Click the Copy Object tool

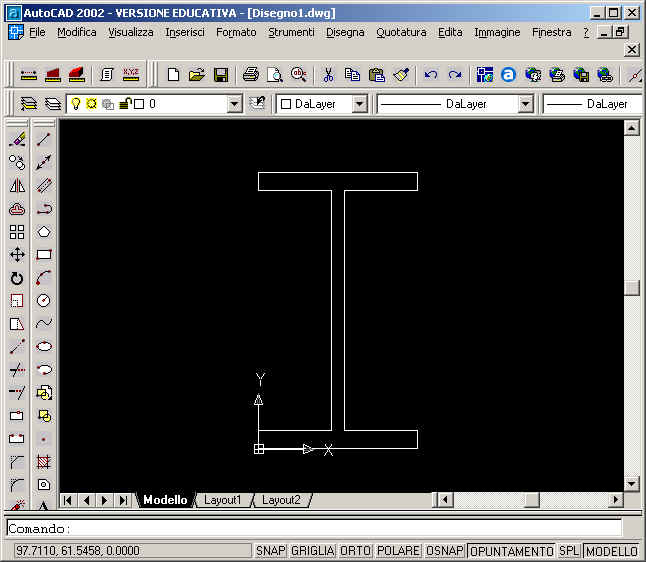(17, 162)
